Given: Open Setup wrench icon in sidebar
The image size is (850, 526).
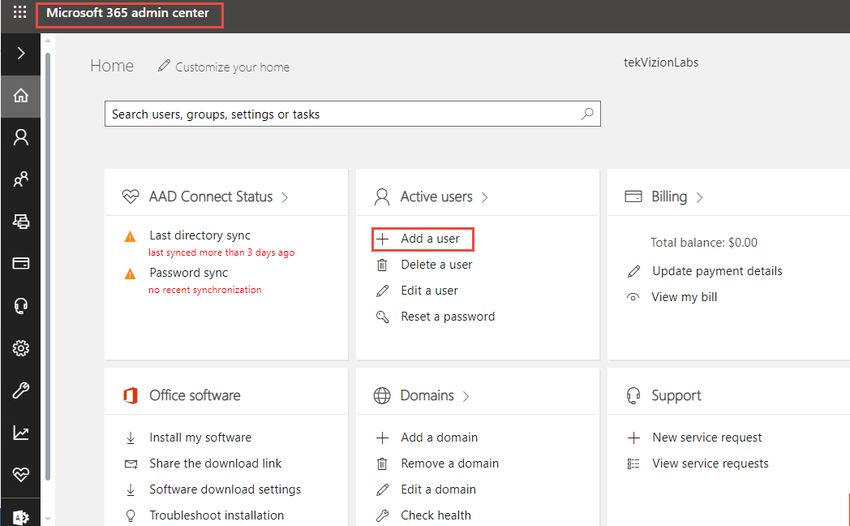Looking at the screenshot, I should coord(21,390).
